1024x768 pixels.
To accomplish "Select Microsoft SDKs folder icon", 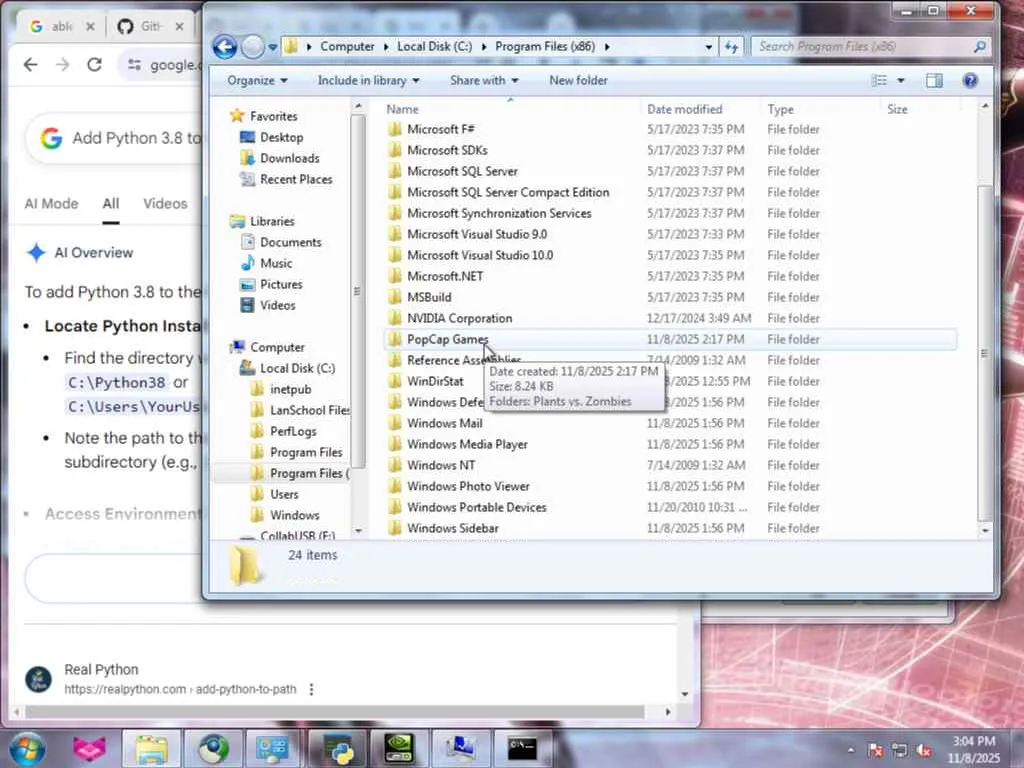I will [x=394, y=150].
